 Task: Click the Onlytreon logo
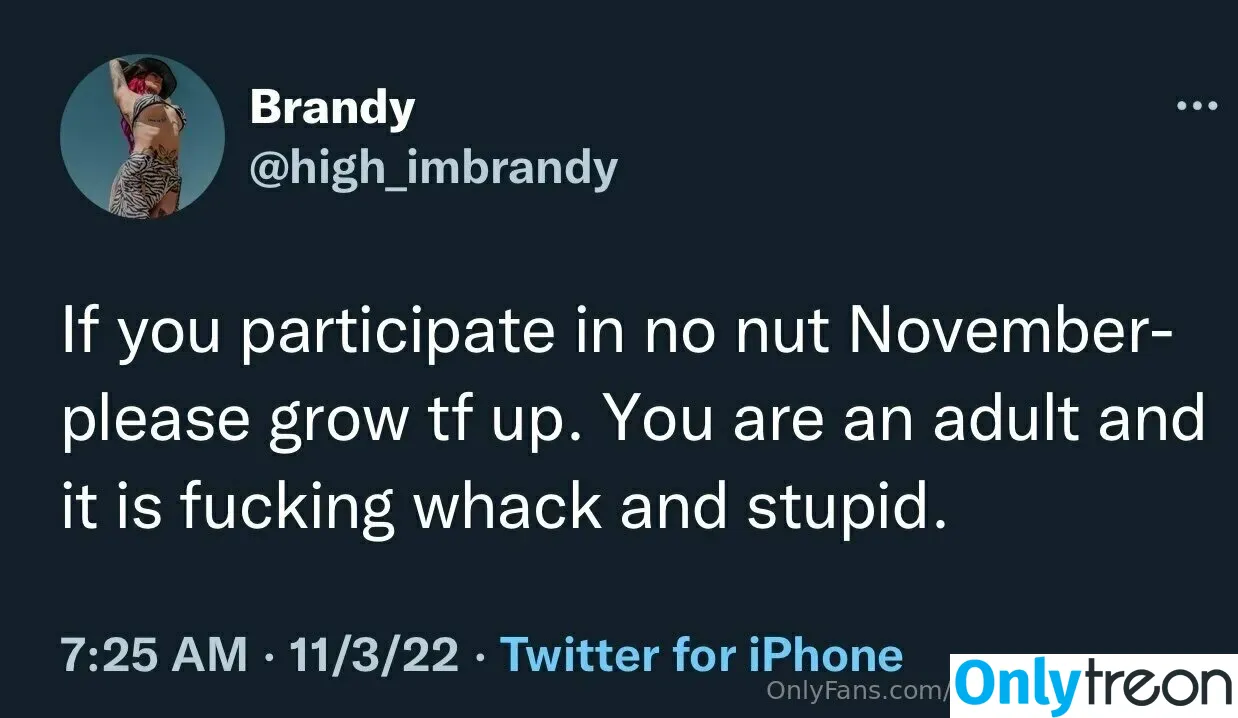coord(1094,686)
